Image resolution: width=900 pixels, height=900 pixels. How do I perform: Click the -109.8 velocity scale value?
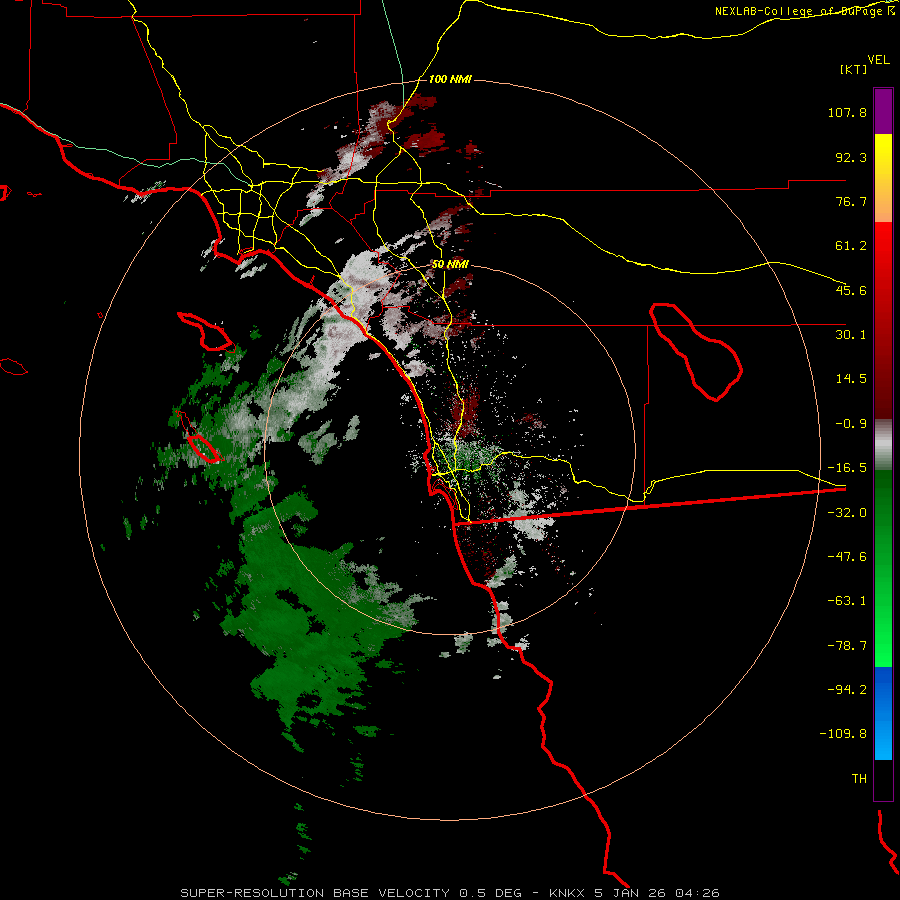tap(844, 734)
